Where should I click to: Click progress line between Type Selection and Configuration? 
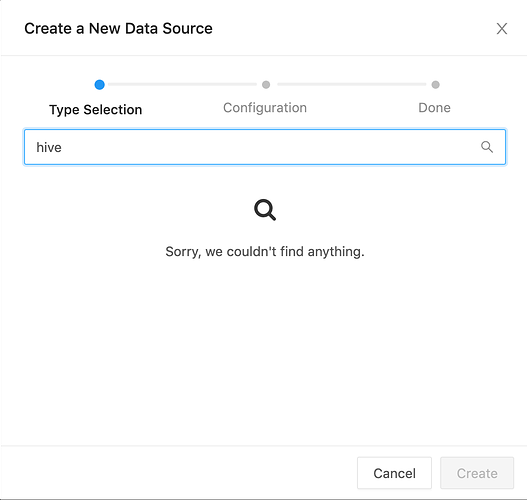tap(182, 84)
